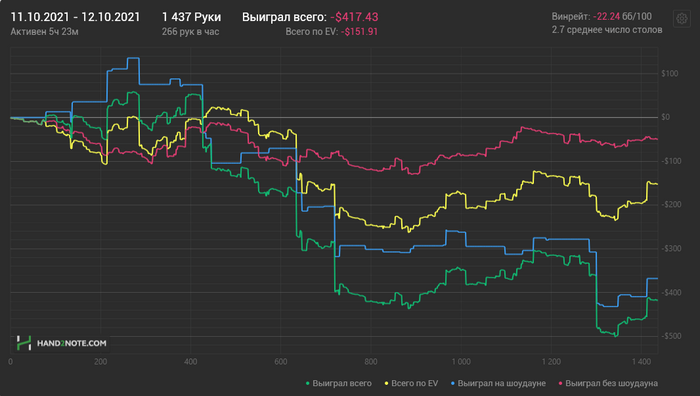Click the EV total value -$151.91

coord(359,32)
